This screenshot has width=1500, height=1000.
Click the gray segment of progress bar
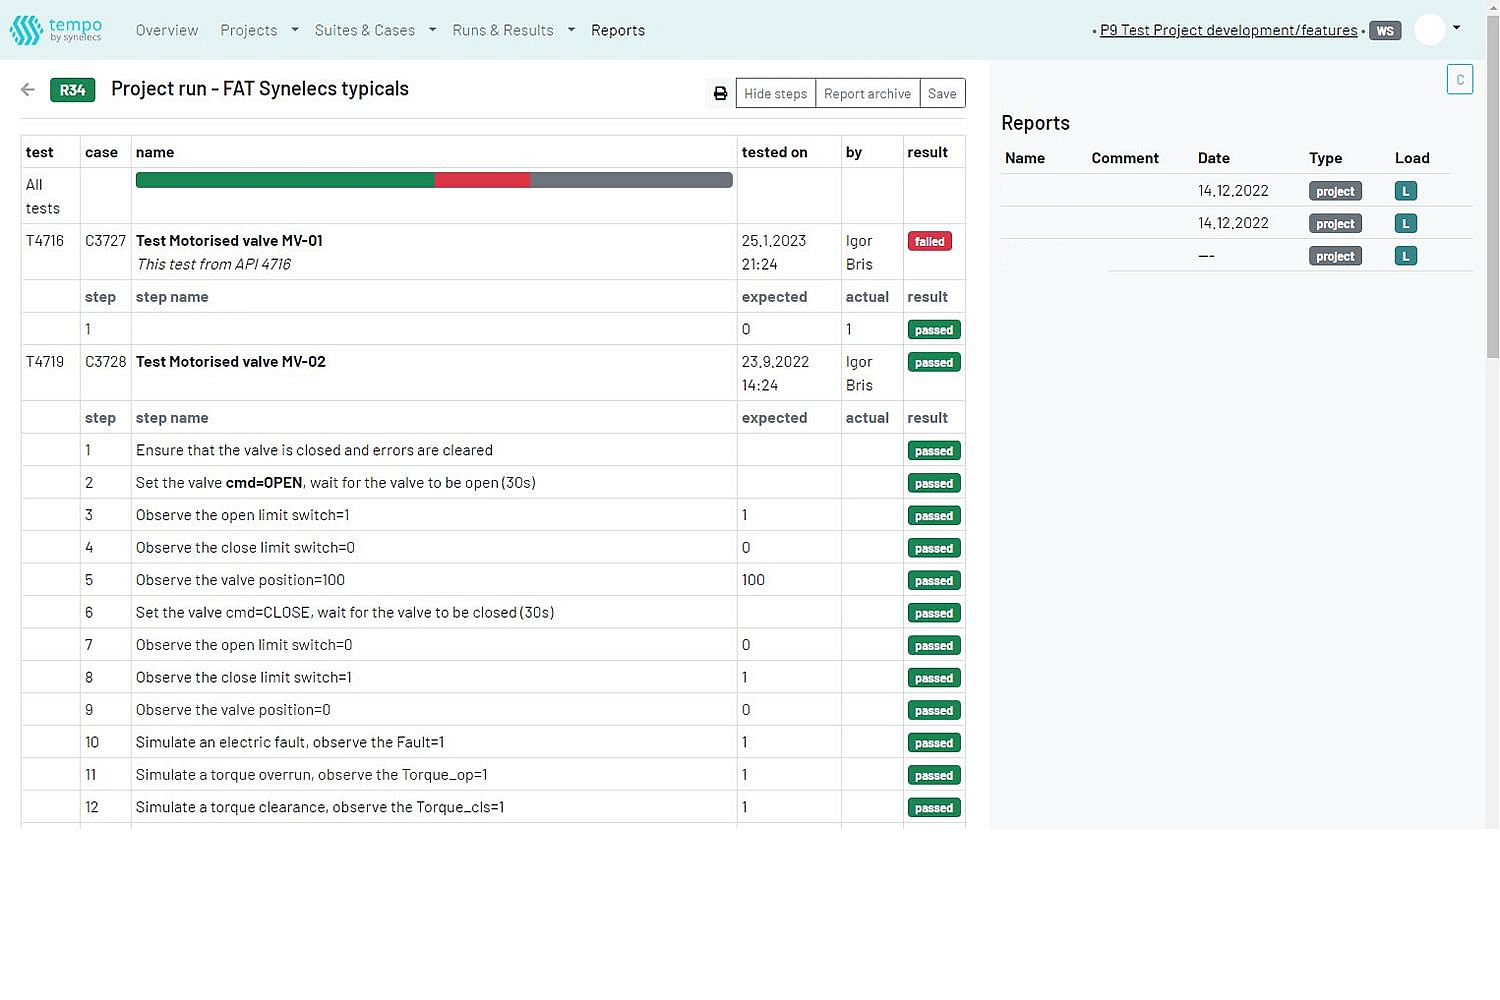631,180
